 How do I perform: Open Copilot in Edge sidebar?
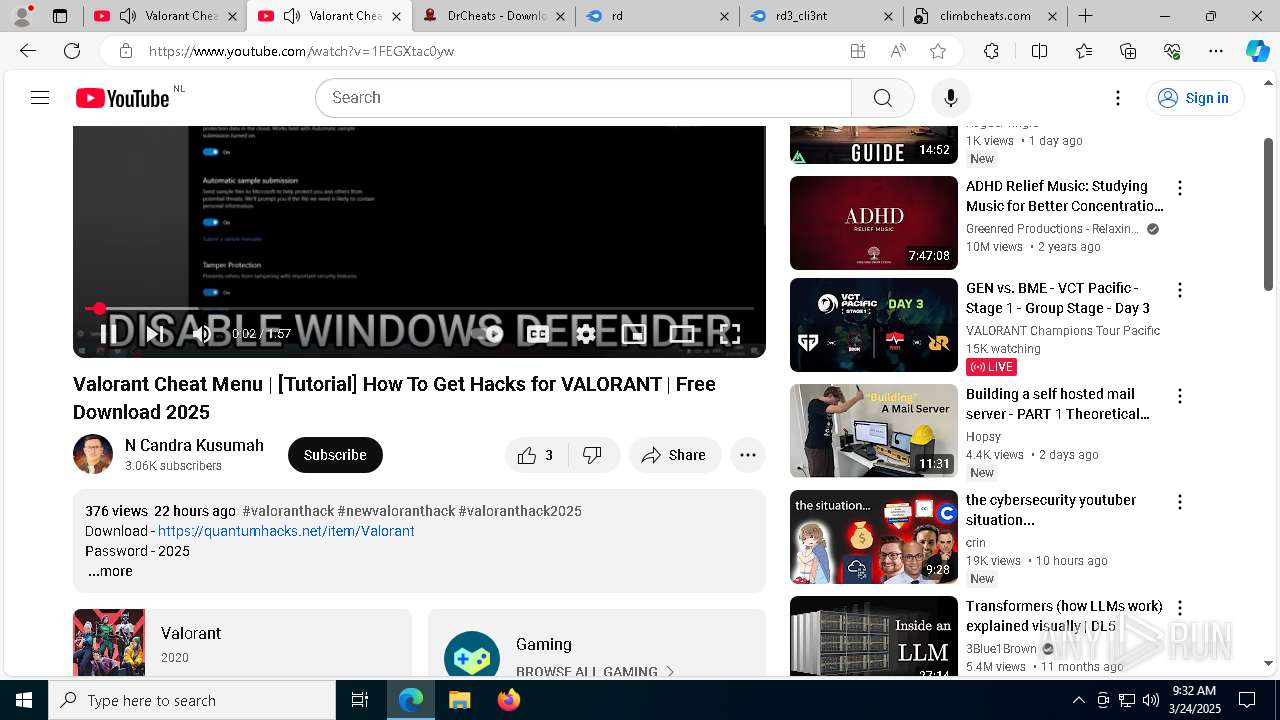[1257, 51]
